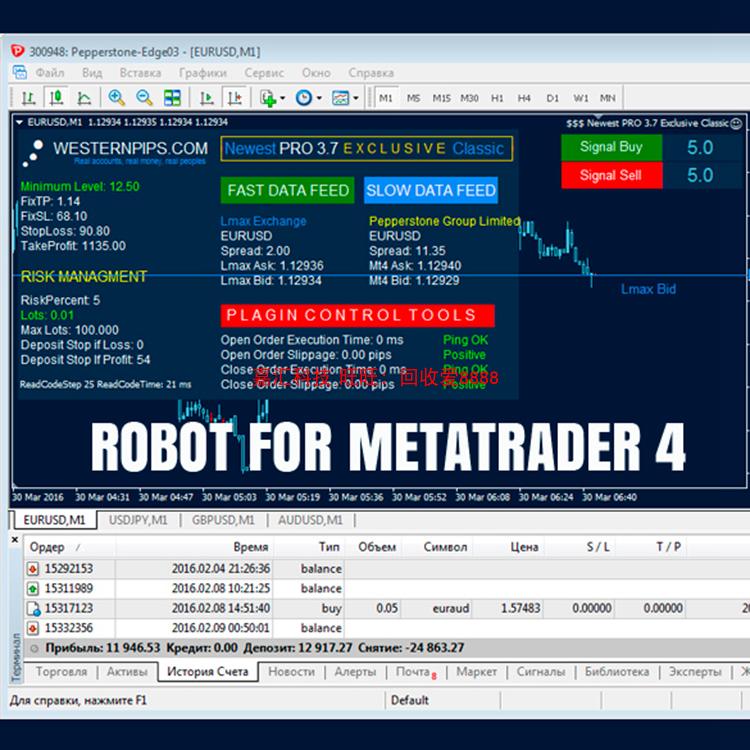Screen dimensions: 750x750
Task: Open the Почта terminal tab
Action: [415, 672]
